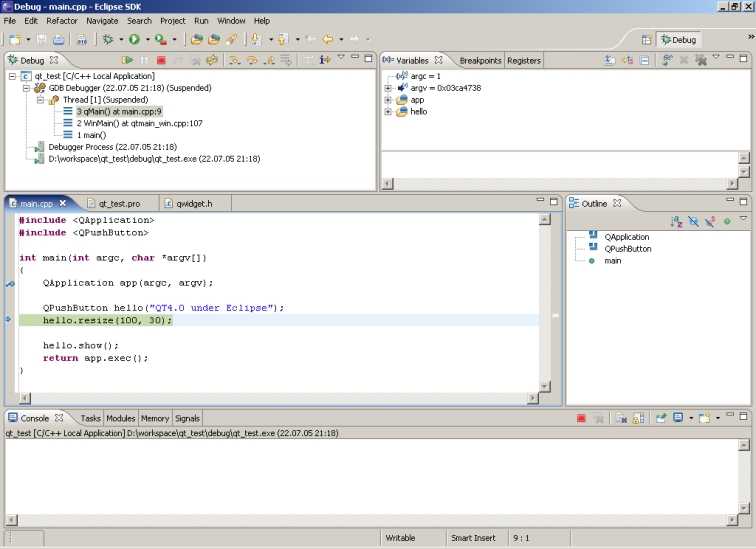Collapse the qt_test launch tree node

[x=12, y=76]
